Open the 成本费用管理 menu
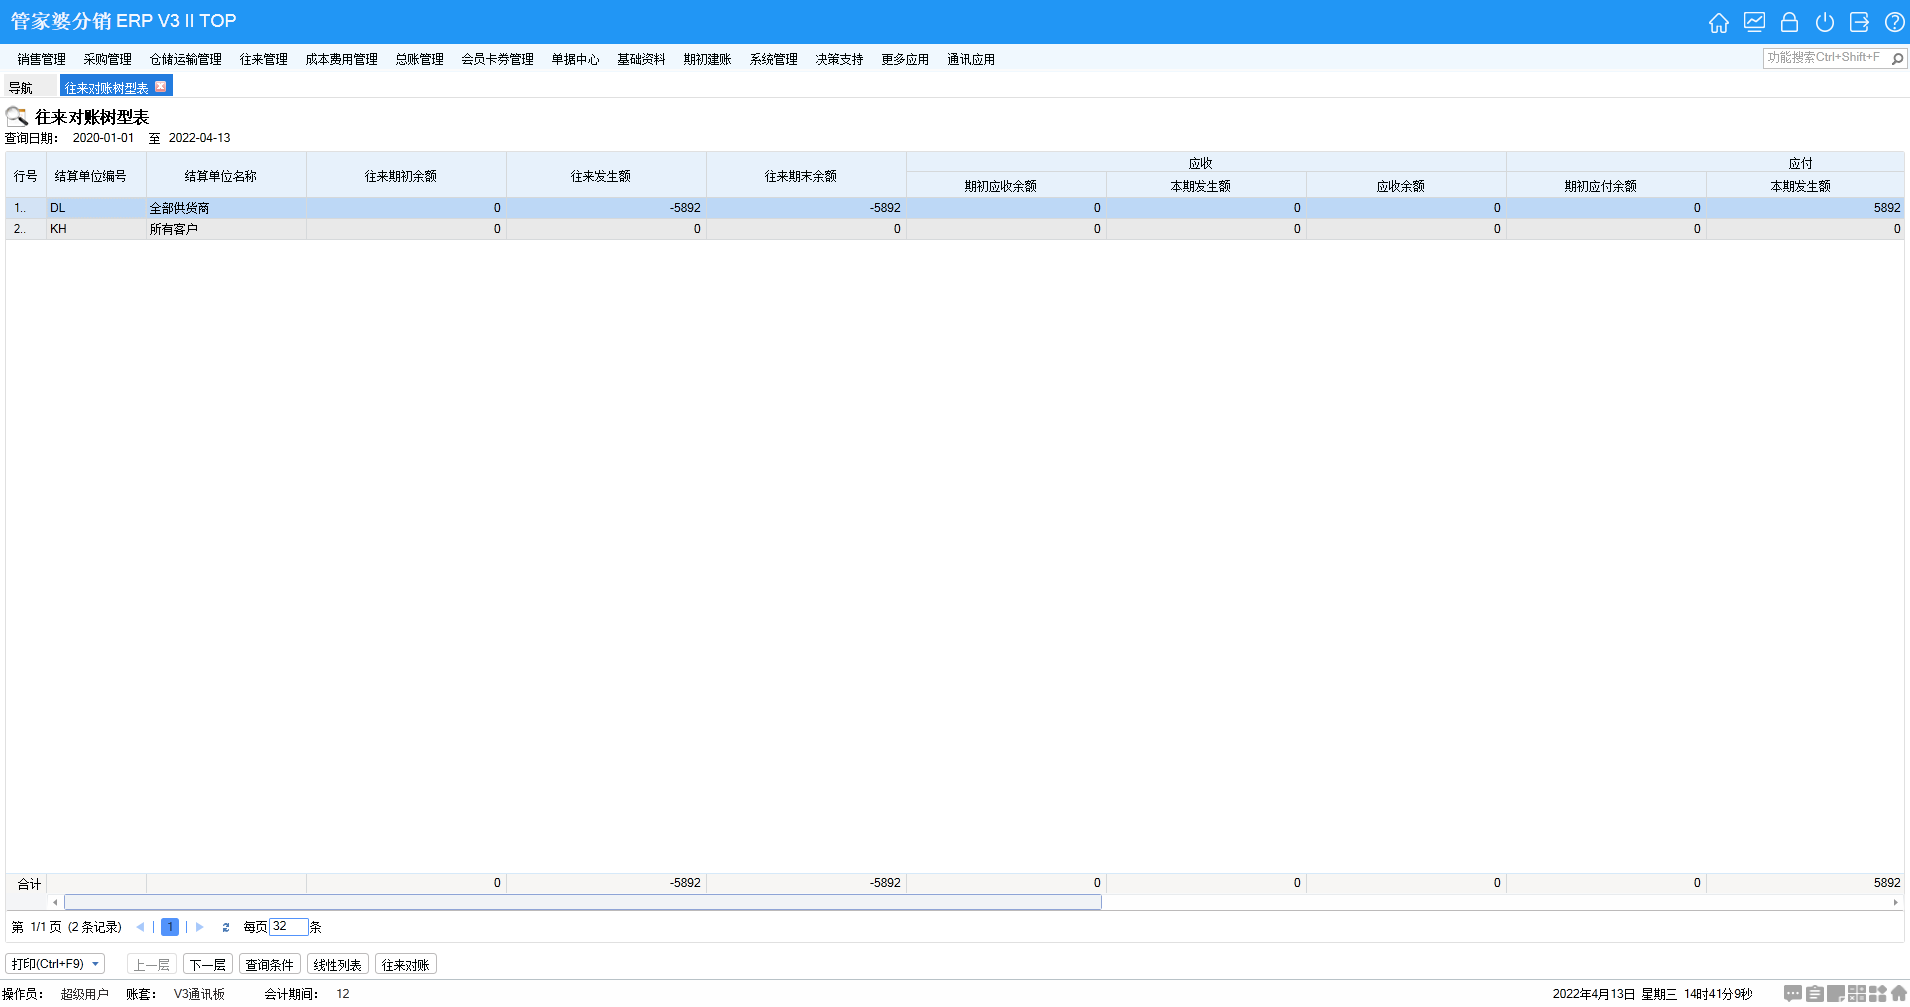This screenshot has width=1910, height=1007. (341, 59)
